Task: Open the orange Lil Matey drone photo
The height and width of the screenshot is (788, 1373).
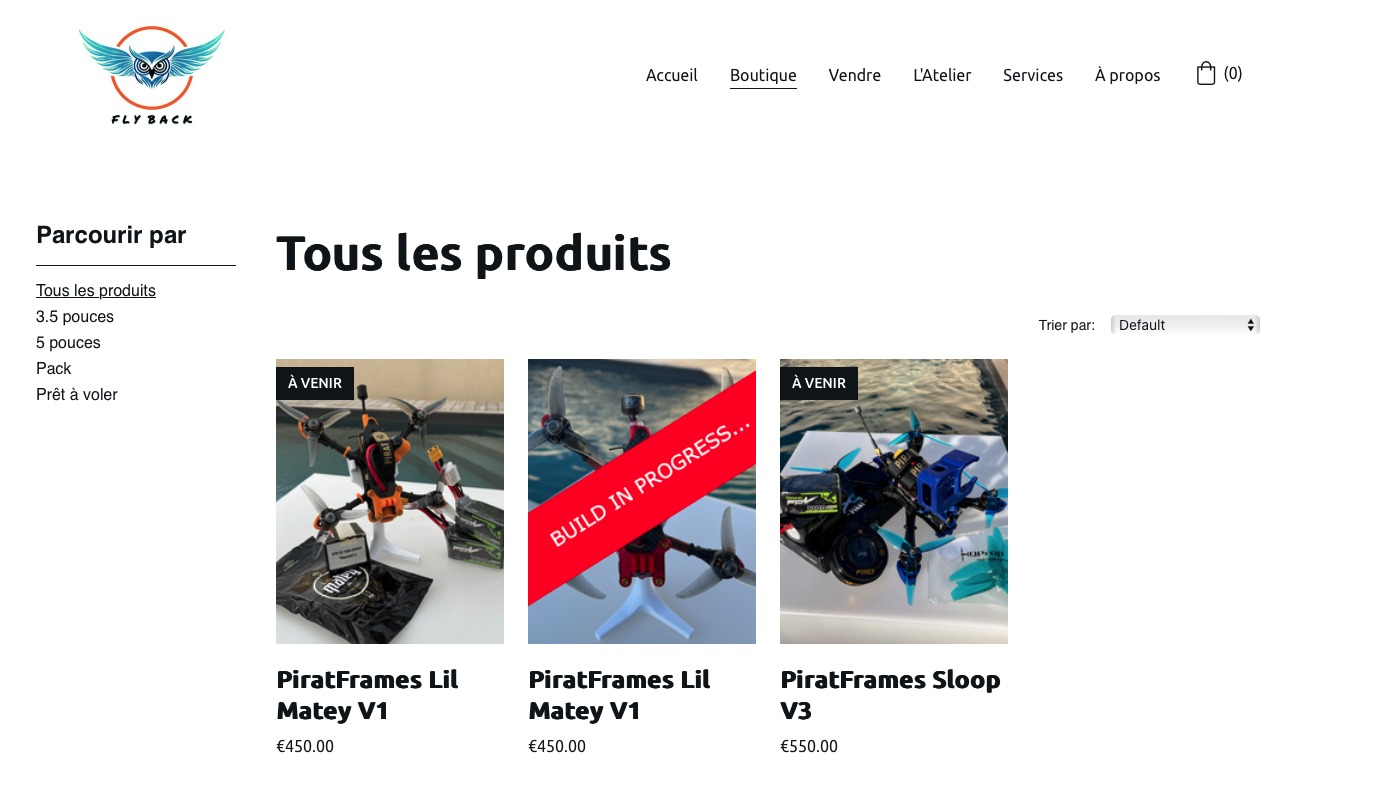Action: pyautogui.click(x=390, y=501)
